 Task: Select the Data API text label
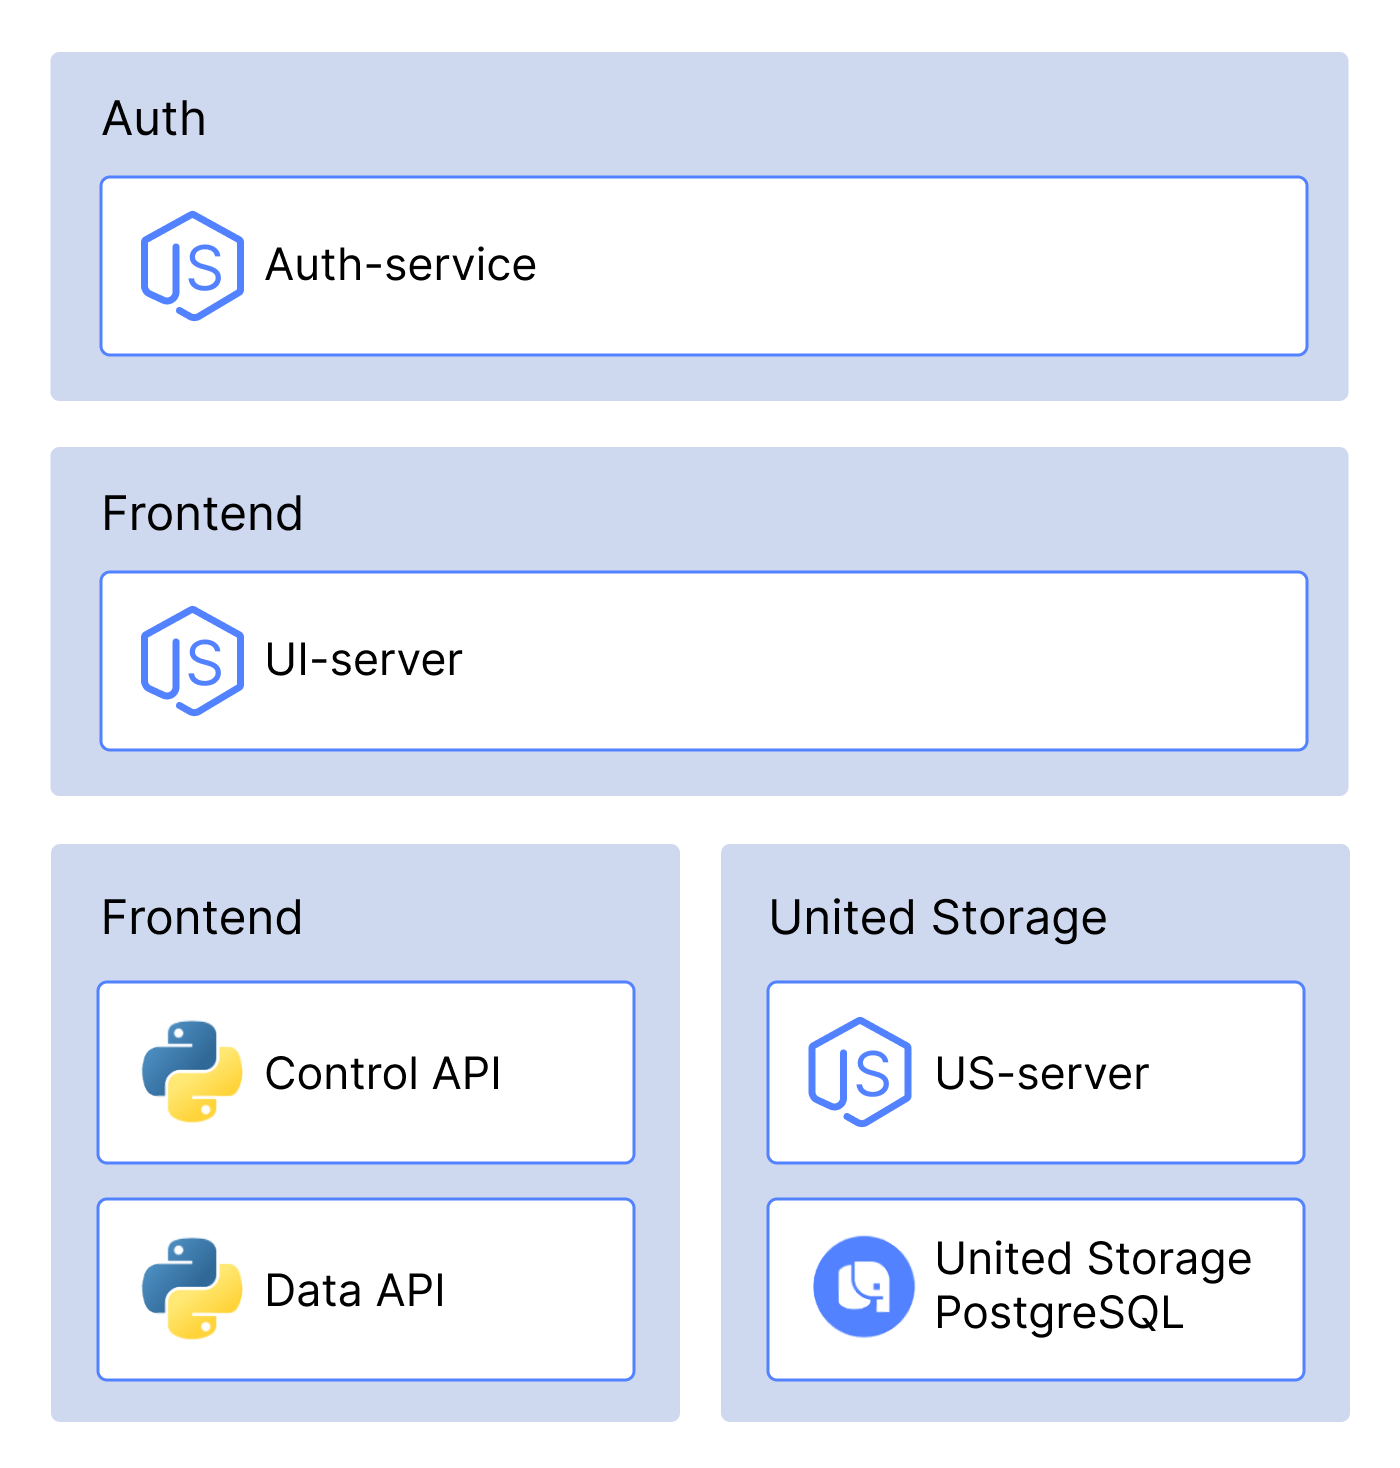click(x=354, y=1291)
